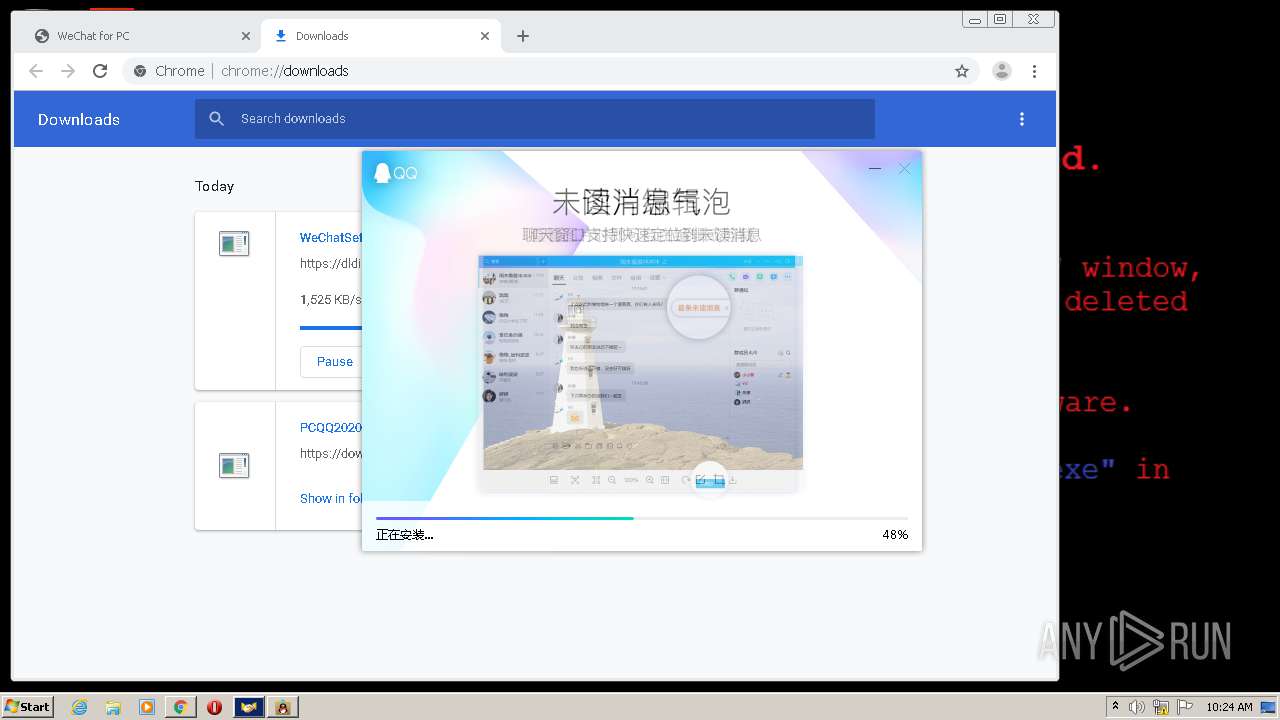This screenshot has height=720, width=1280.
Task: Click WeChat download progress bar
Action: click(x=331, y=327)
